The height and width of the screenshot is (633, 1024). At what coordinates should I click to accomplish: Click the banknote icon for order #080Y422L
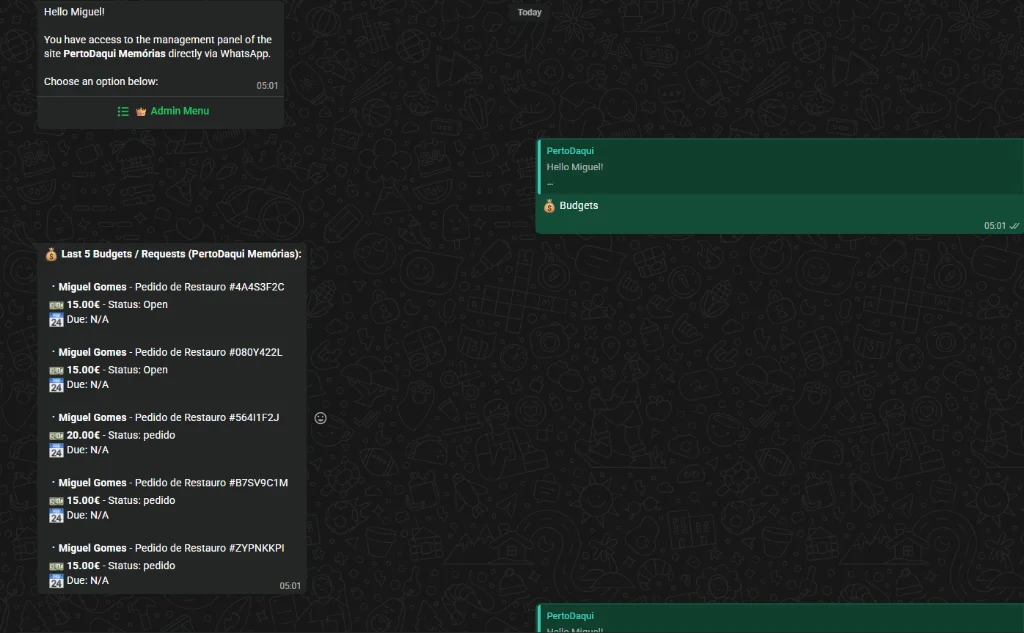coord(56,370)
